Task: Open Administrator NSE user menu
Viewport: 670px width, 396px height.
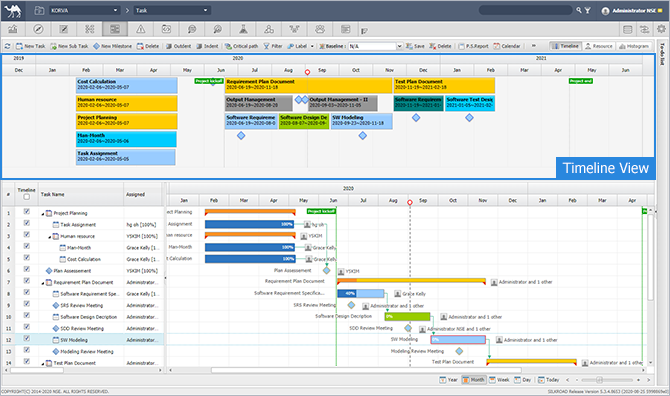Action: pos(632,11)
